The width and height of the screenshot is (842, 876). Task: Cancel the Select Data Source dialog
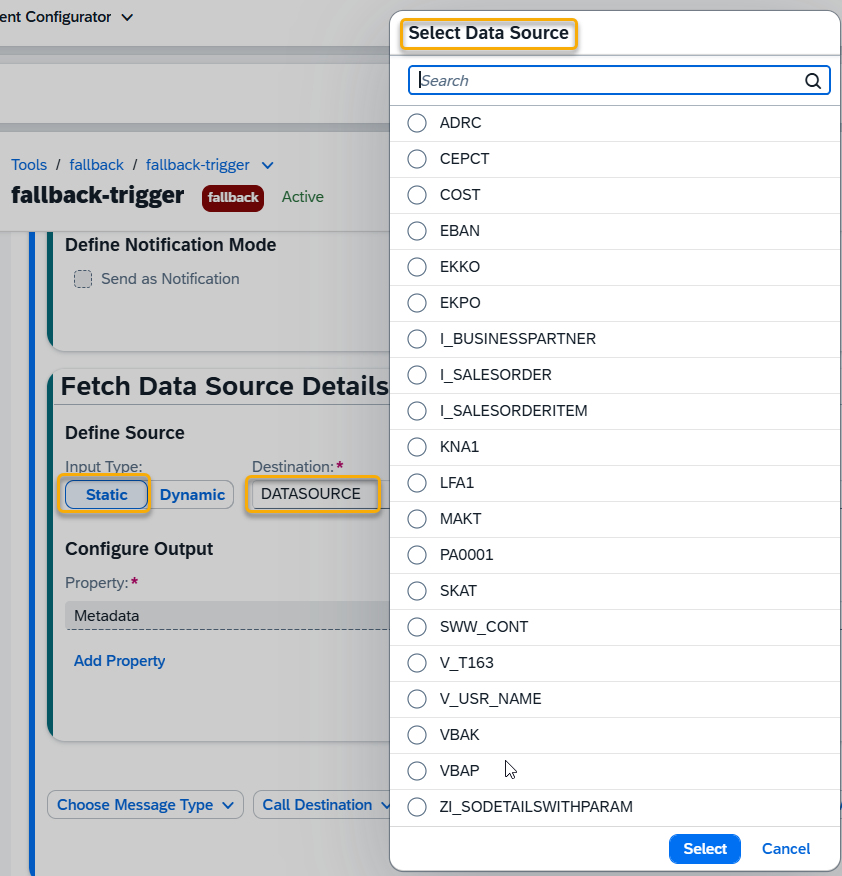coord(786,849)
